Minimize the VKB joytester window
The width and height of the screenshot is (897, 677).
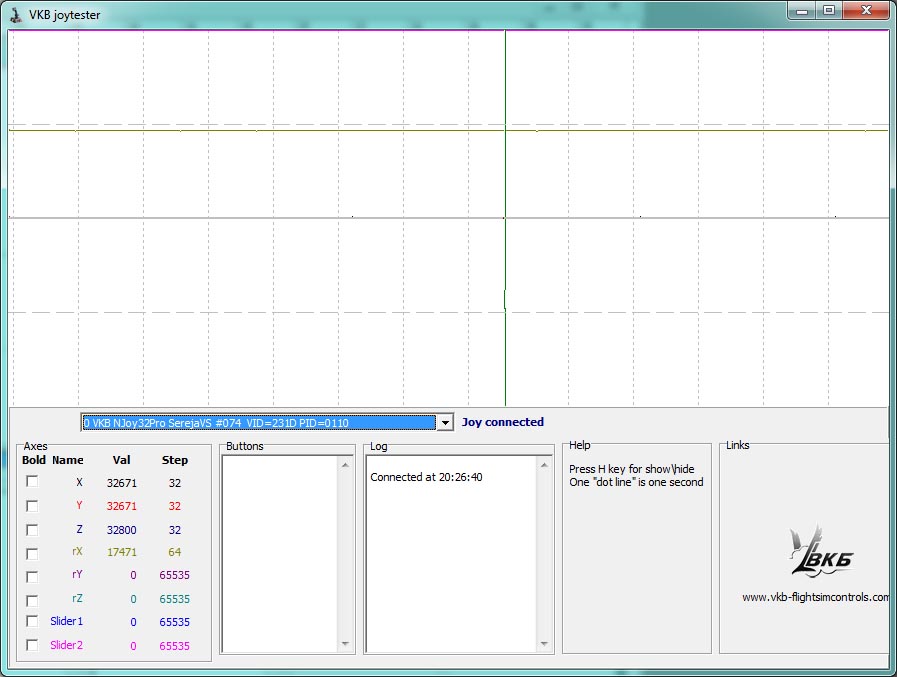tap(802, 10)
